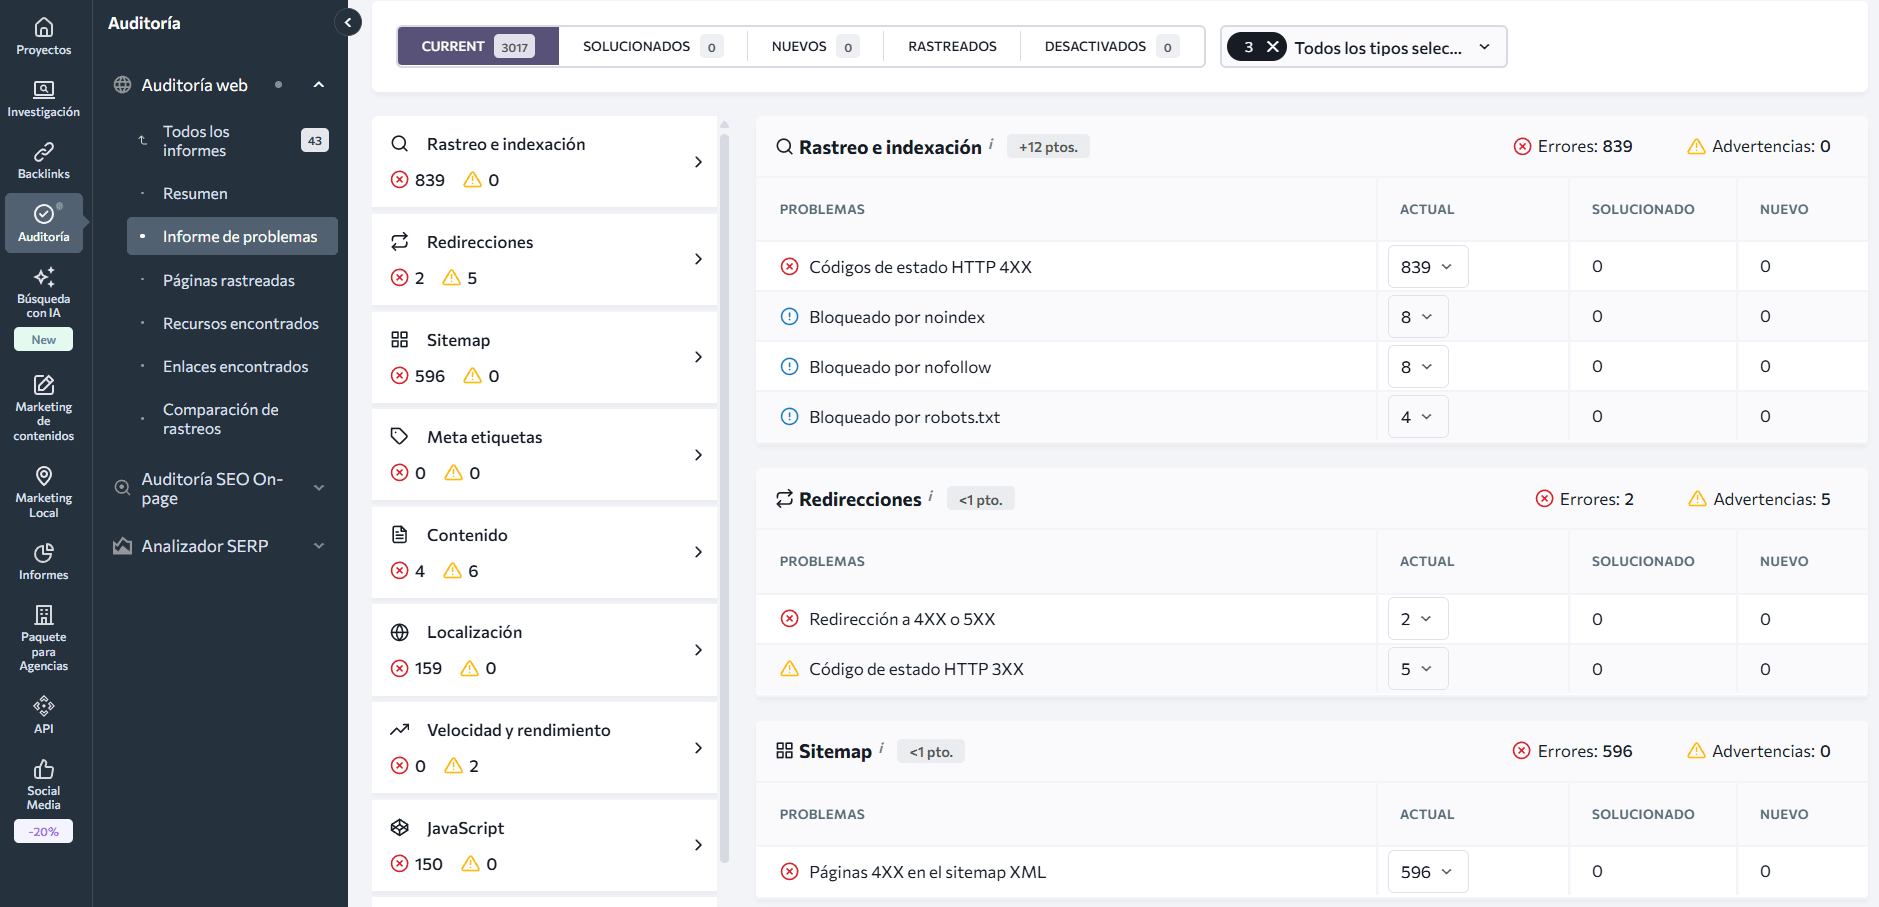Expand the 2 dropdown for Redirección a 4XX o 5XX
This screenshot has height=907, width=1879.
[1417, 619]
